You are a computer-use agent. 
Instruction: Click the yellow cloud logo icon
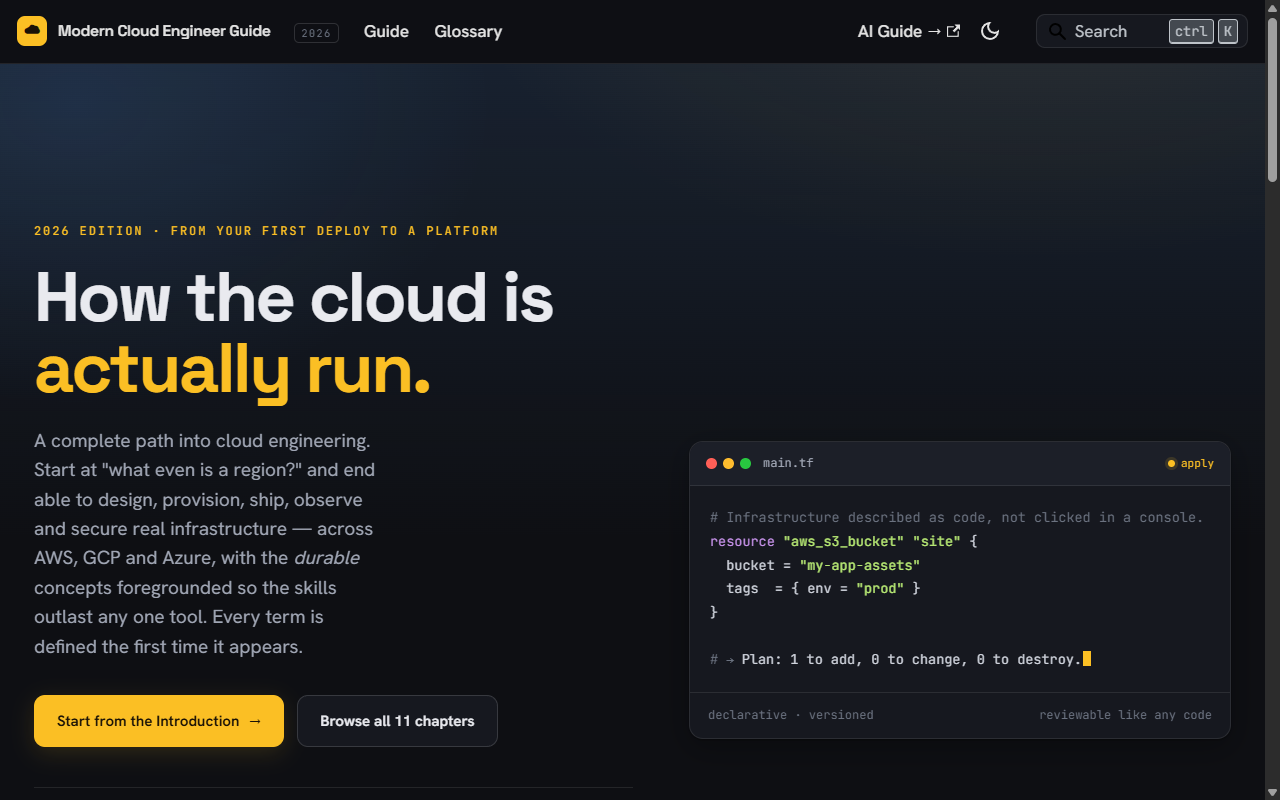coord(32,31)
